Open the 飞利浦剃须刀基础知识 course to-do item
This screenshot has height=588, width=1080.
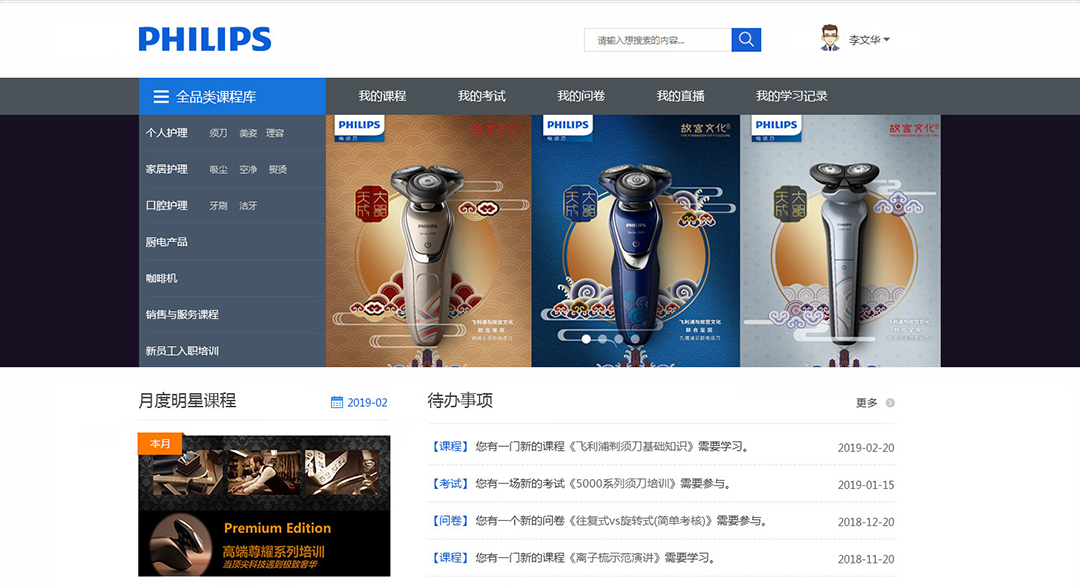pyautogui.click(x=590, y=446)
